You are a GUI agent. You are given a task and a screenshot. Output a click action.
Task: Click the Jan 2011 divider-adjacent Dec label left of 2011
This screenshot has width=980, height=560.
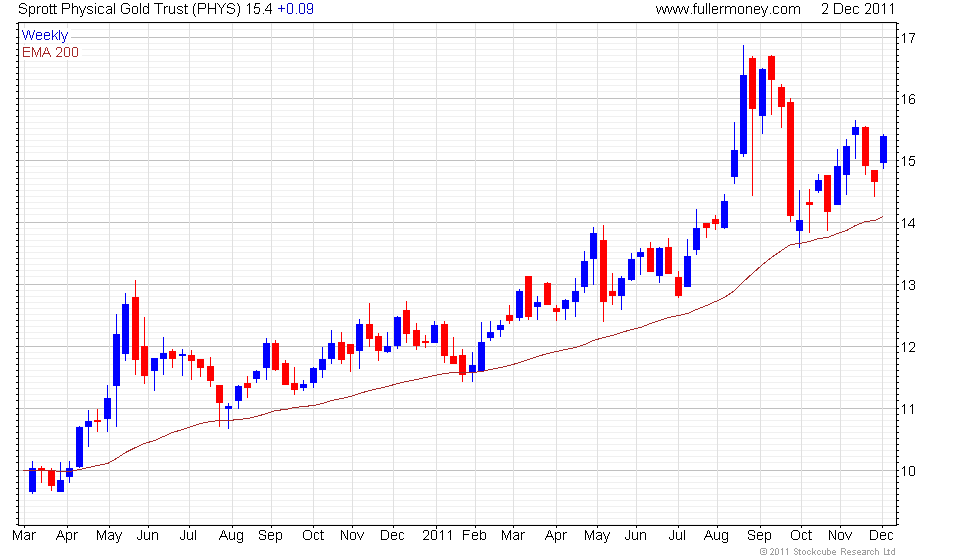[x=392, y=536]
